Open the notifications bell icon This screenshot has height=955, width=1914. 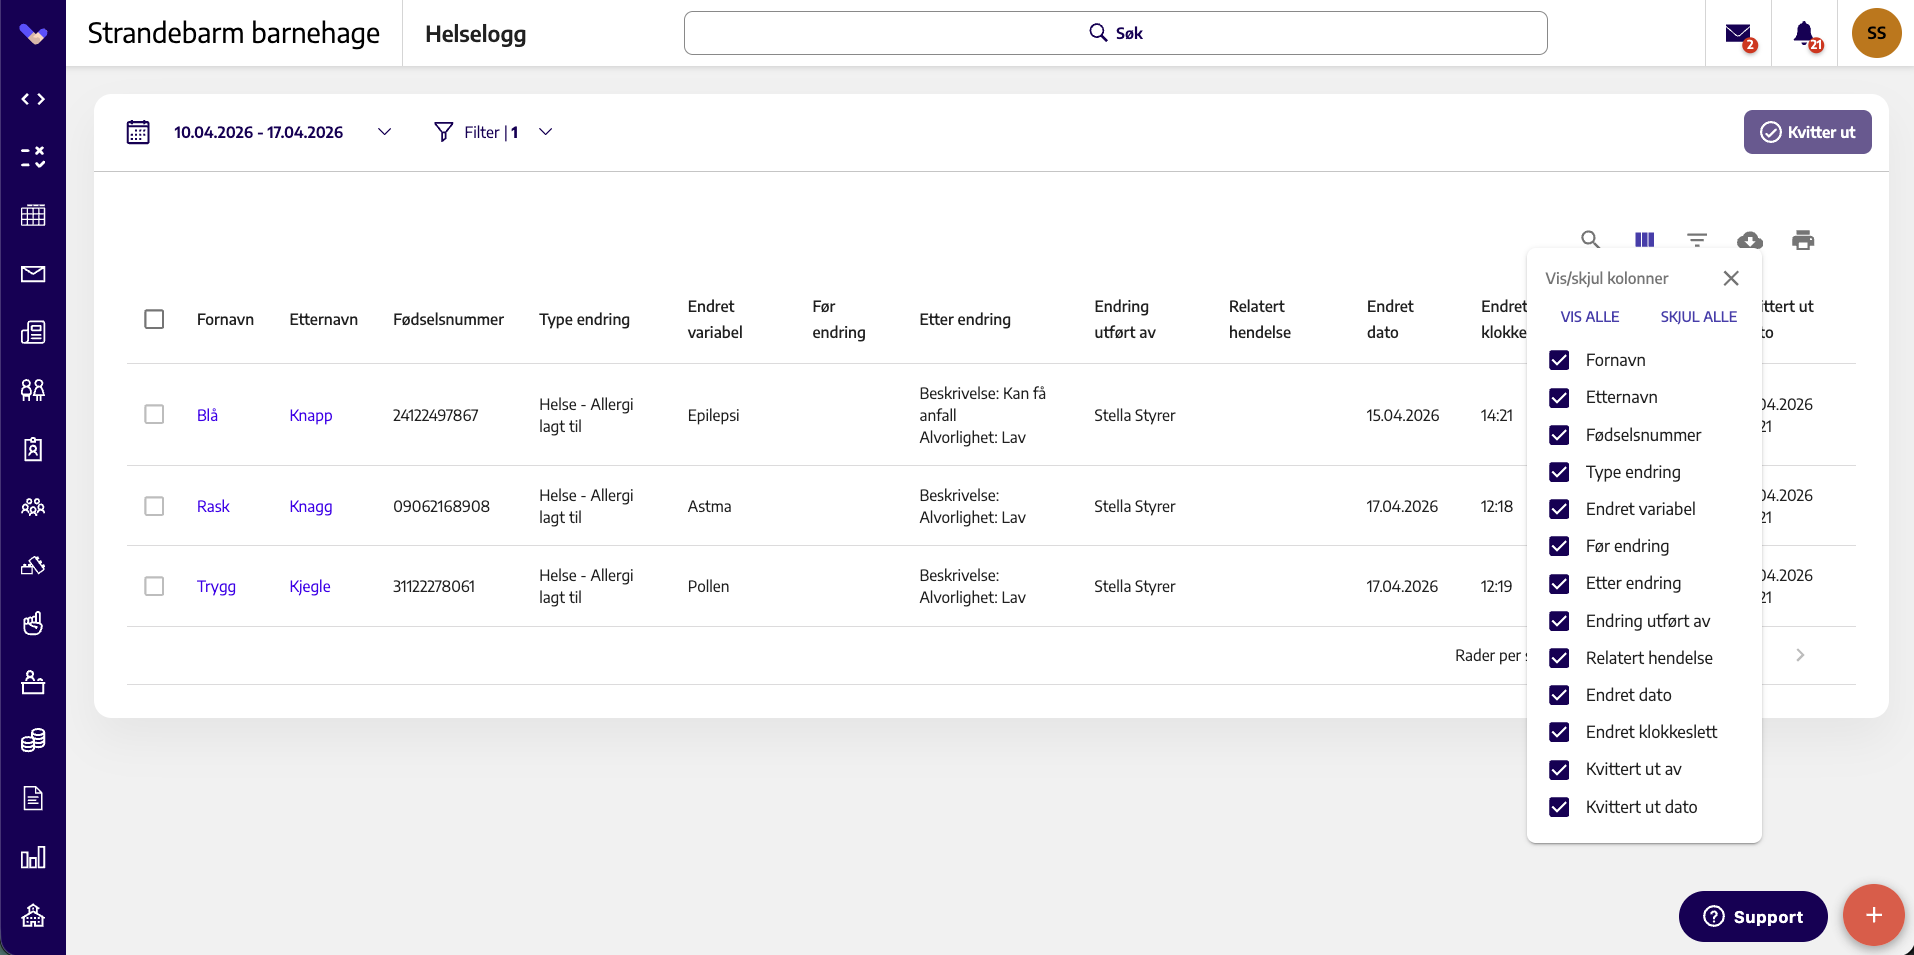(x=1804, y=34)
